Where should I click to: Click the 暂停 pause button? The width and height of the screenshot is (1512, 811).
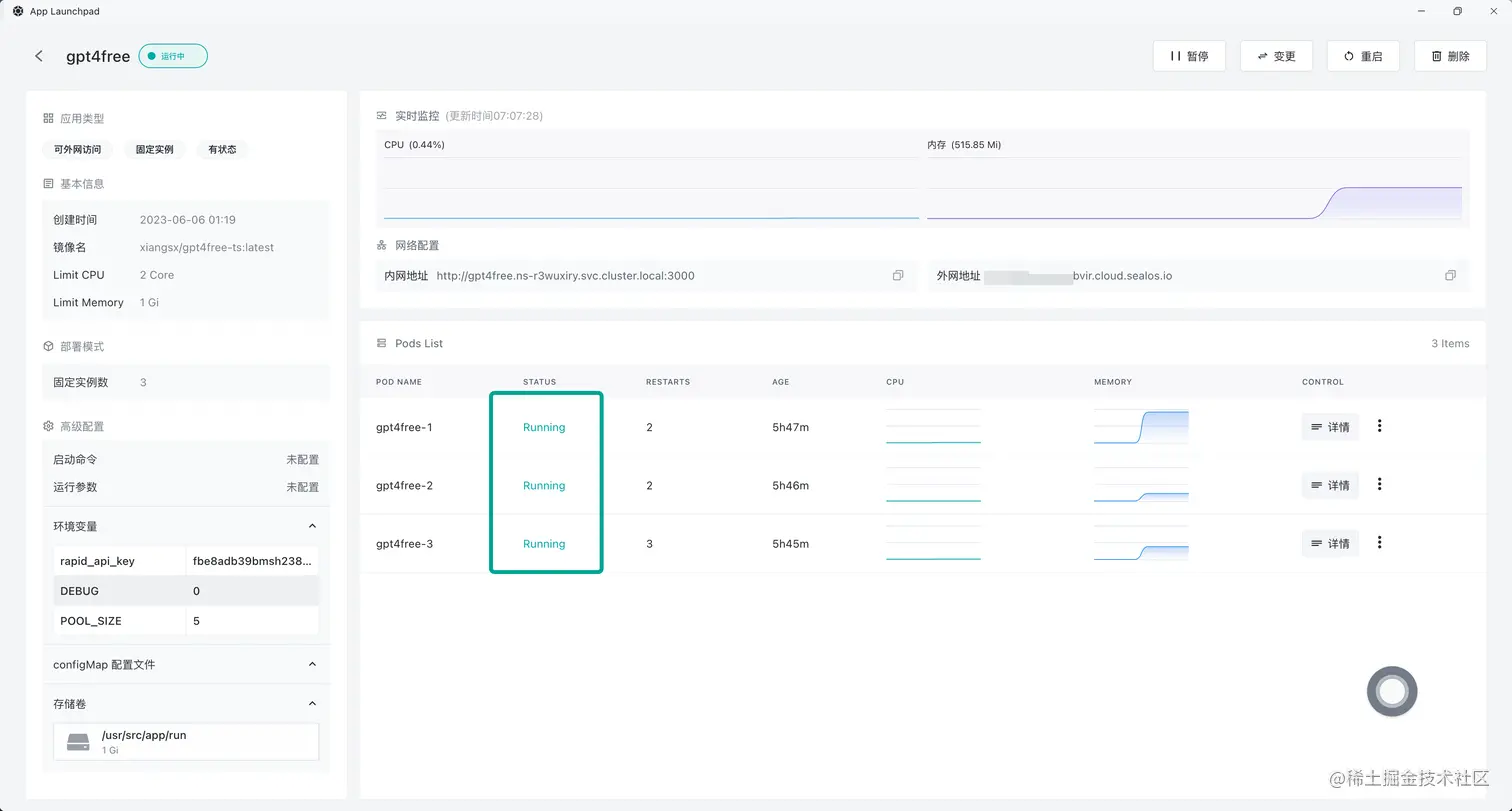pos(1189,56)
